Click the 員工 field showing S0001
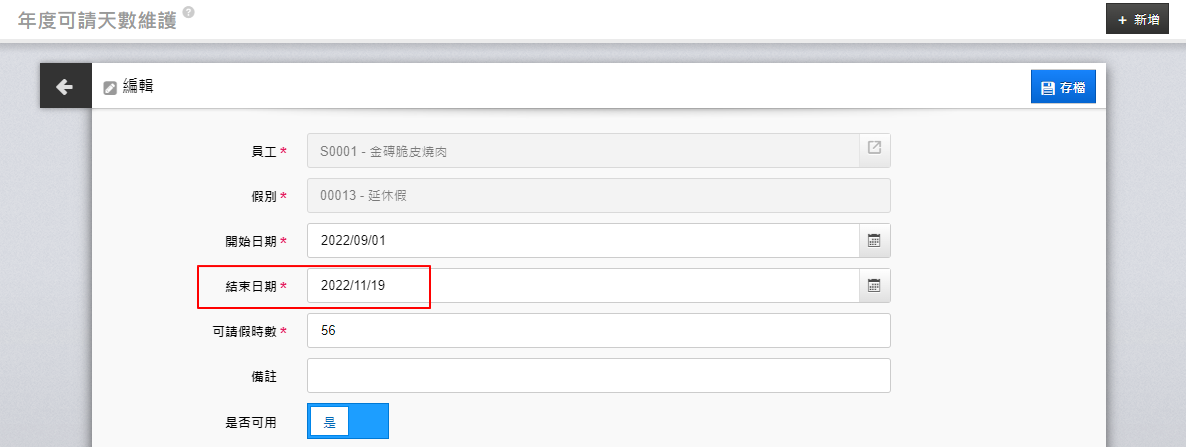This screenshot has width=1186, height=447. [582, 151]
